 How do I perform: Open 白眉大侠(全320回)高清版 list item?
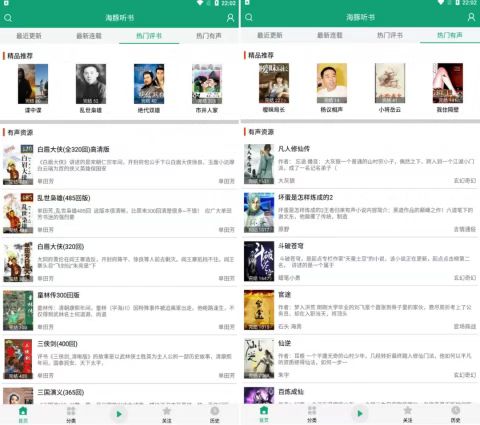click(119, 164)
